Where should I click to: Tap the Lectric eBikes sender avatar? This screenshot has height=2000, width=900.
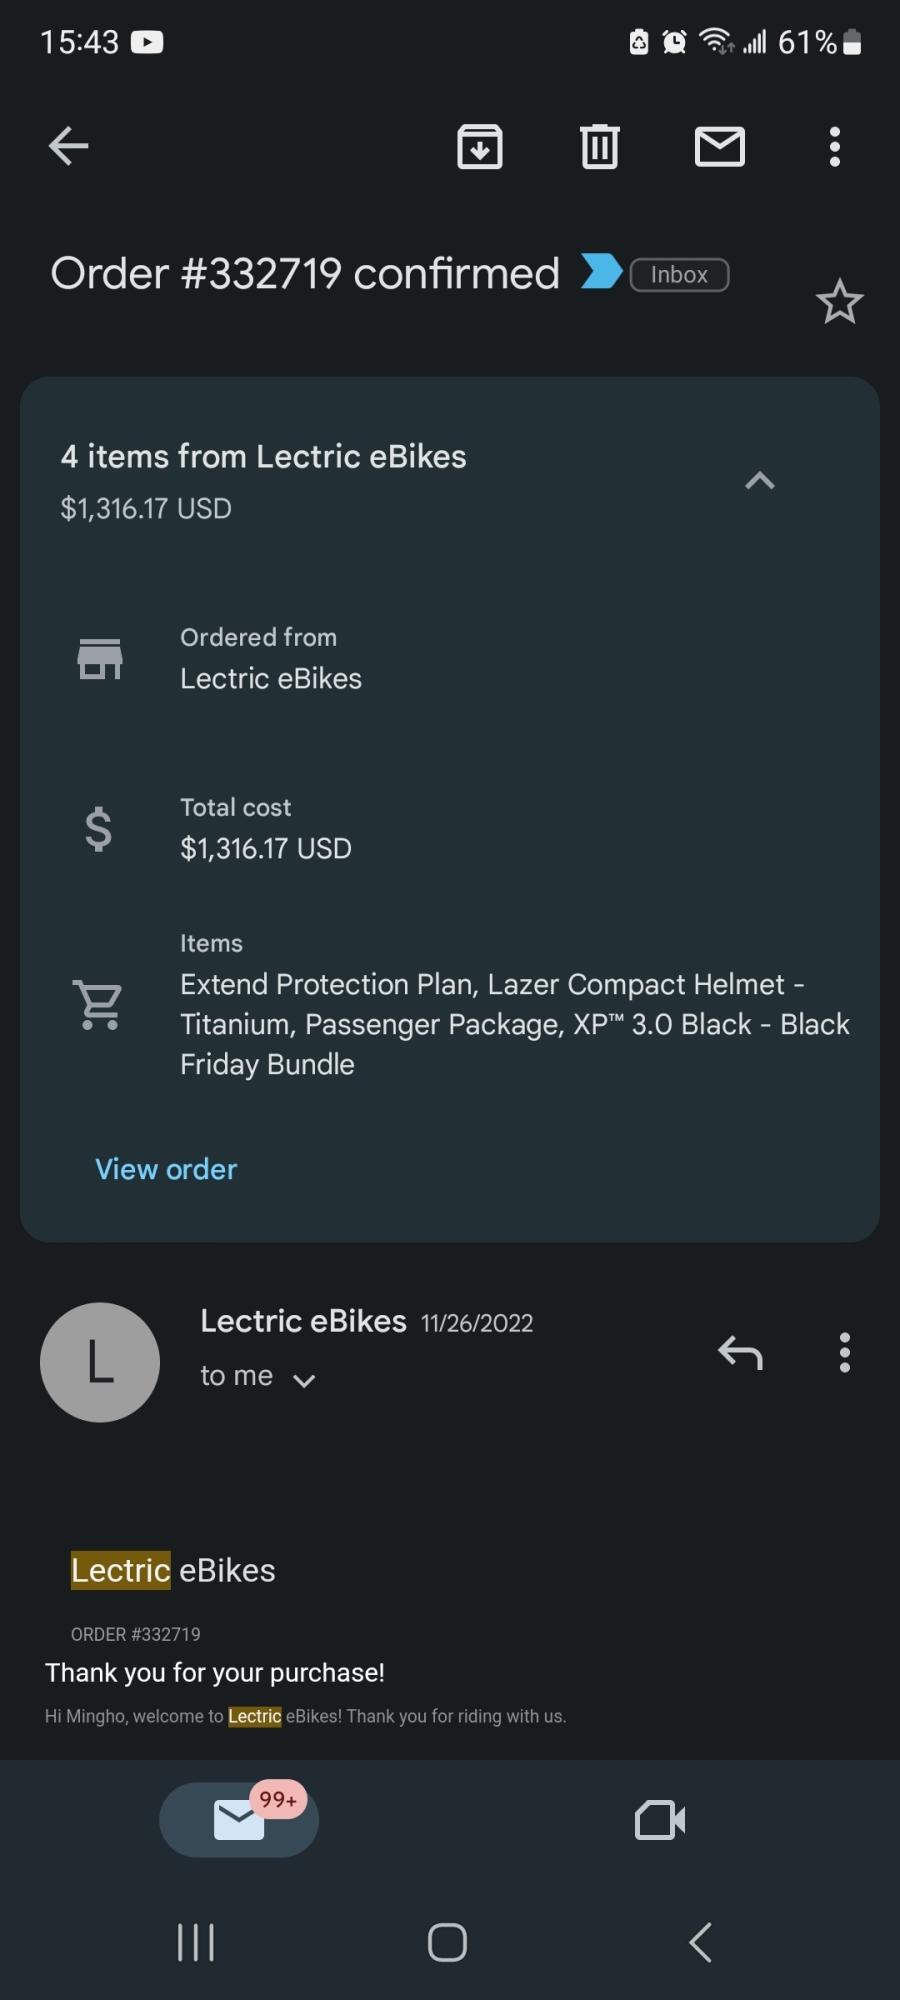pos(100,1362)
